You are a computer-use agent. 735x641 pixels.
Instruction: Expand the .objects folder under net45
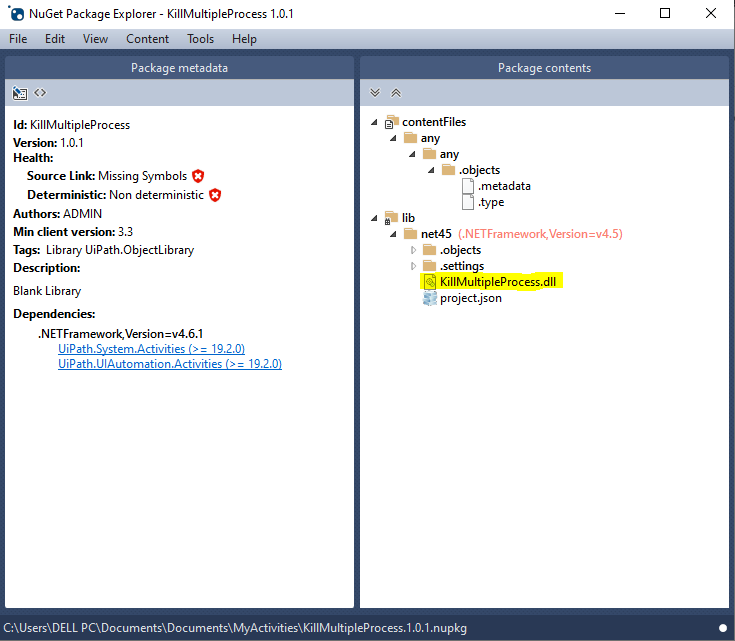tap(413, 250)
